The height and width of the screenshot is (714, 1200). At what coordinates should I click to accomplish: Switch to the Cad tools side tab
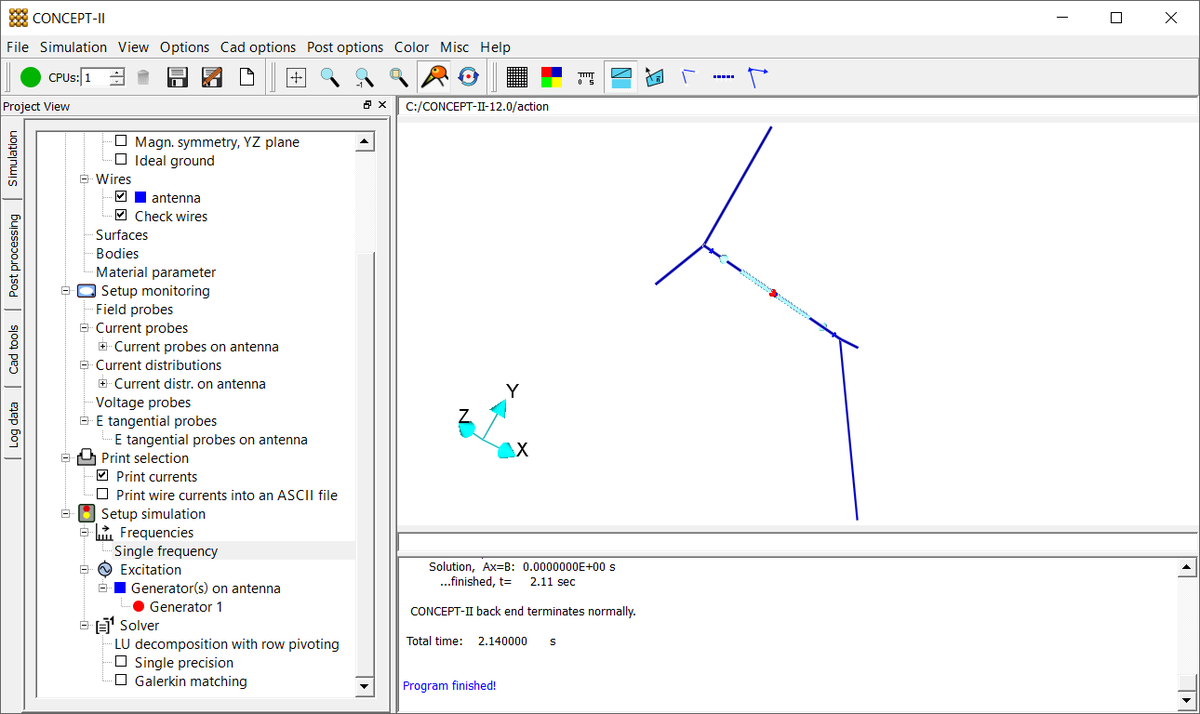pos(13,350)
